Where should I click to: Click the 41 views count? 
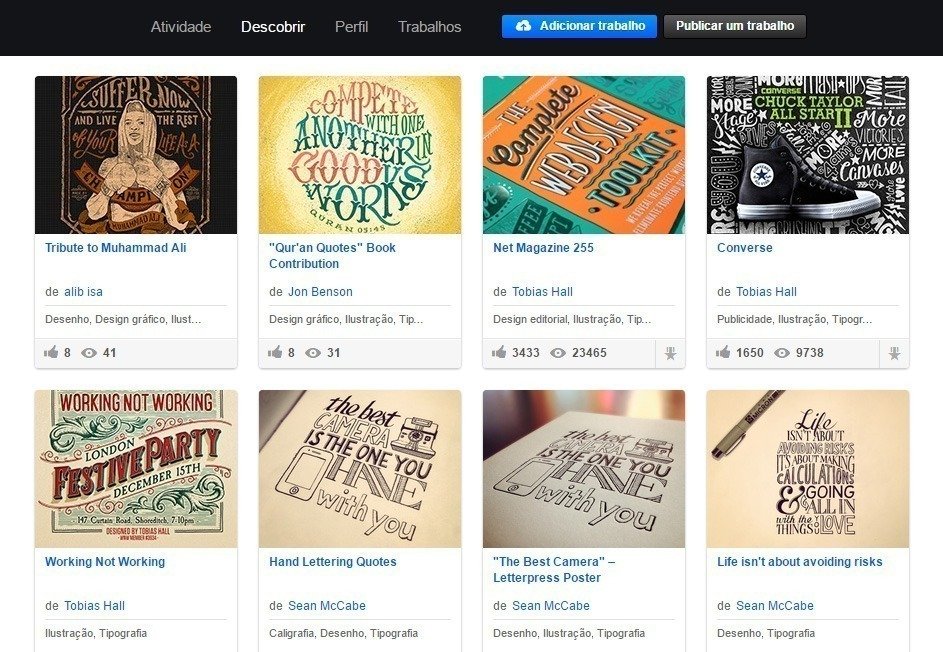tap(109, 353)
